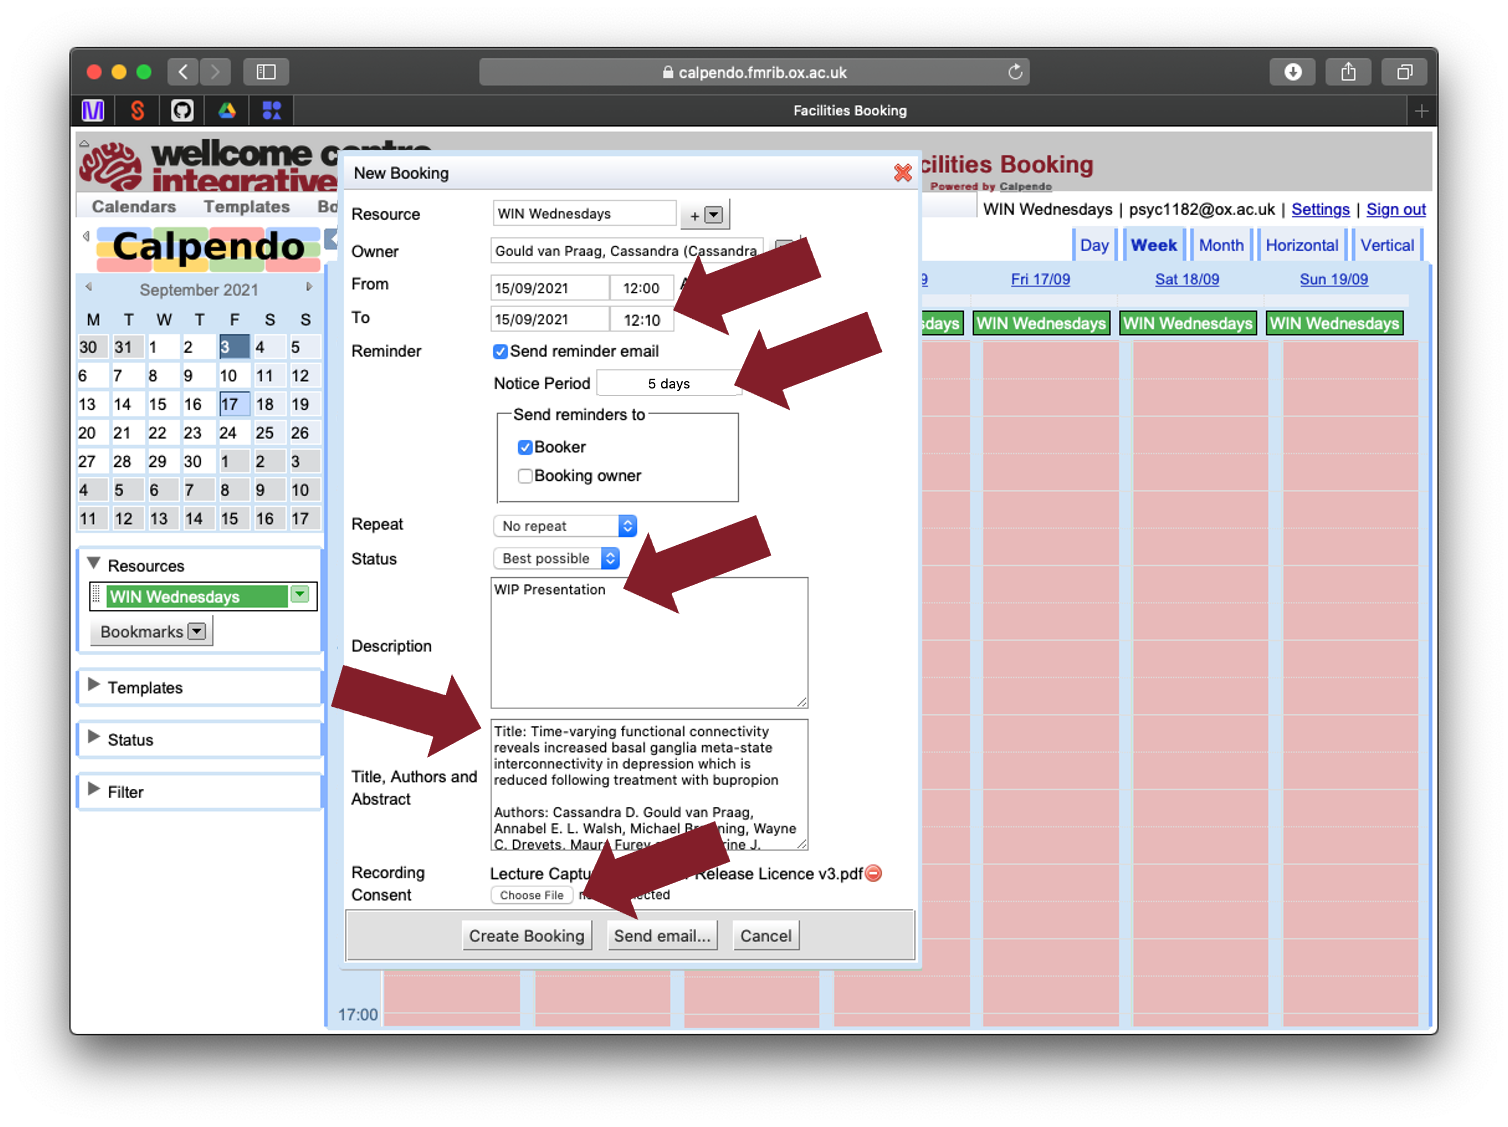Viewport: 1508px width, 1127px height.
Task: Switch to Day view tab
Action: coord(1094,245)
